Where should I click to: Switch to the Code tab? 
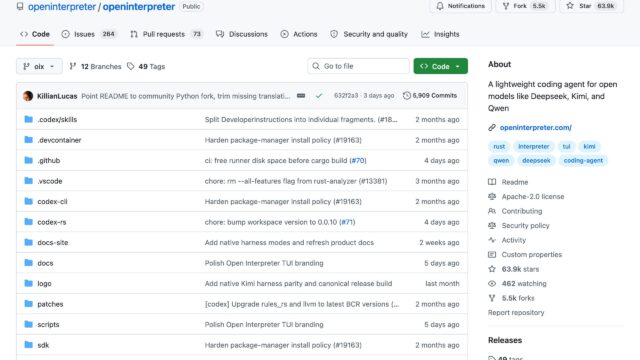(35, 34)
